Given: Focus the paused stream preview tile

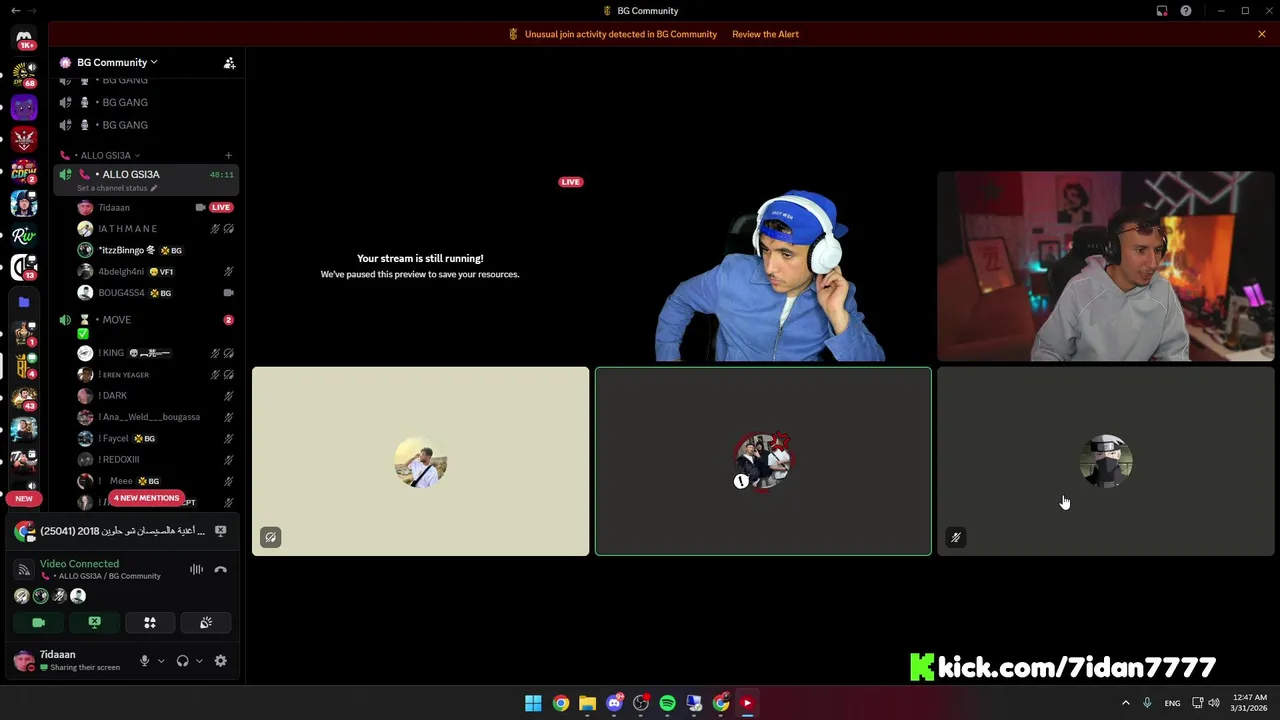Looking at the screenshot, I should [420, 267].
